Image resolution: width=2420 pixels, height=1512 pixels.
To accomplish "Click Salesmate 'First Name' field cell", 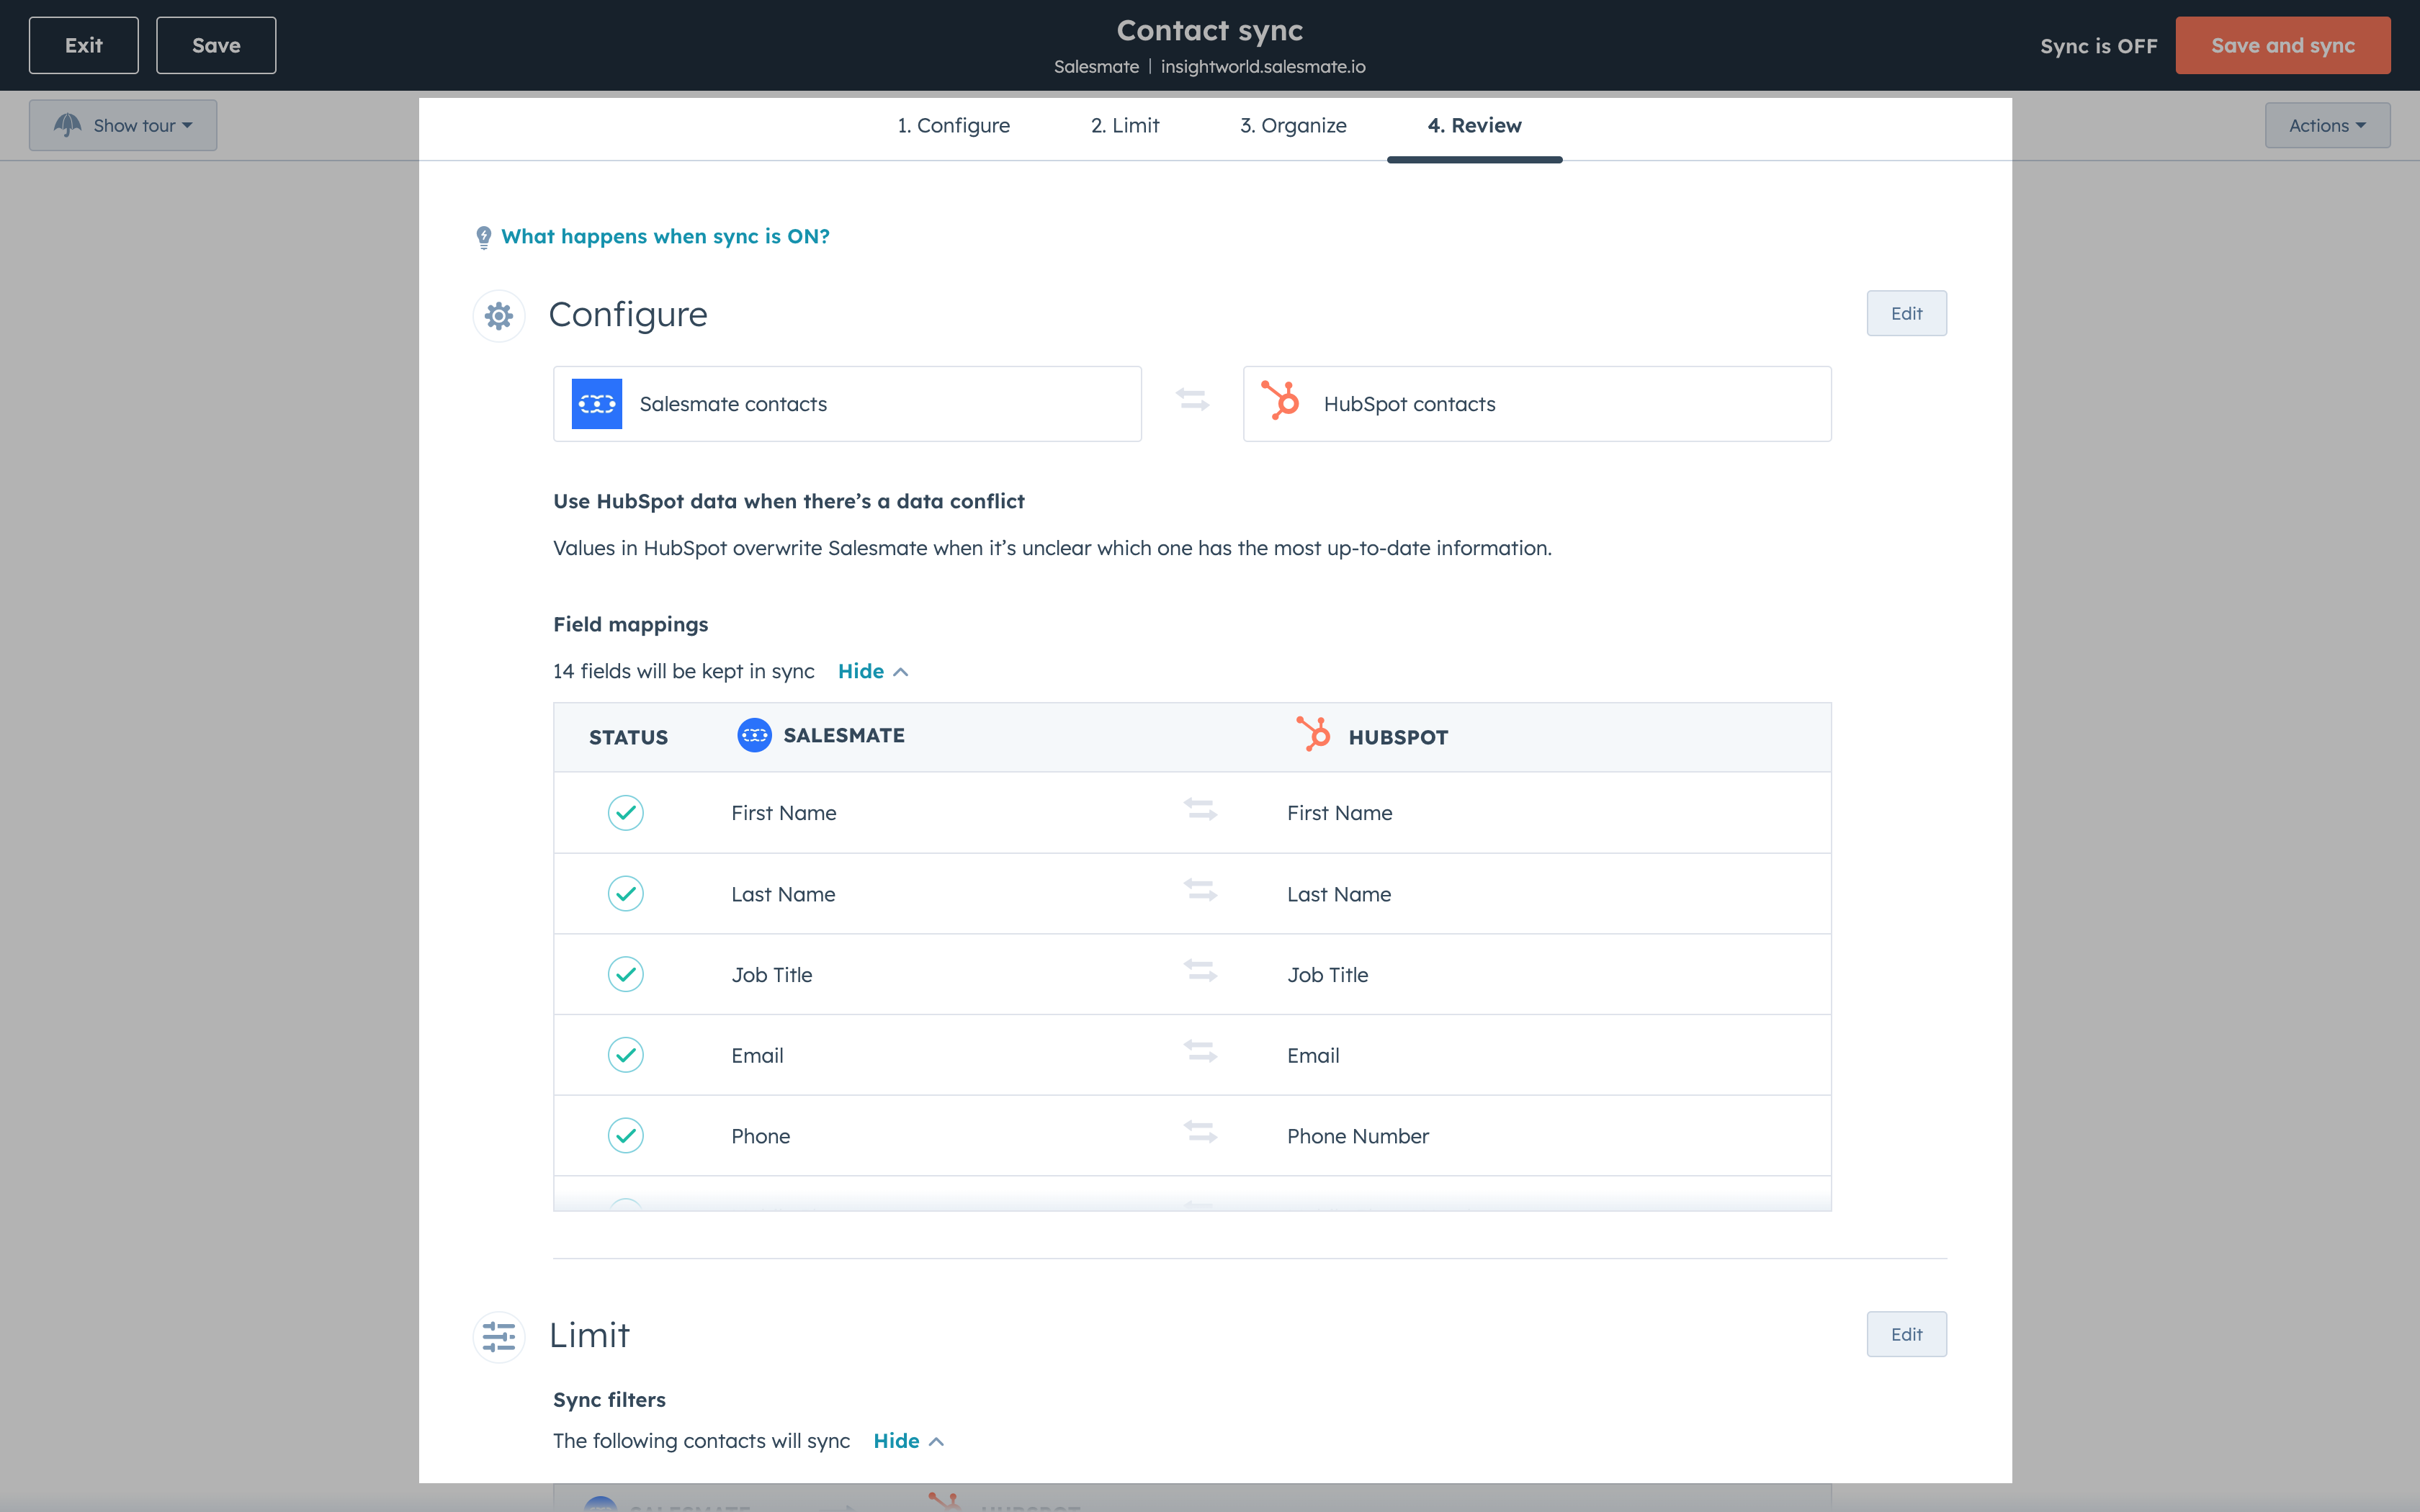I will 783,813.
